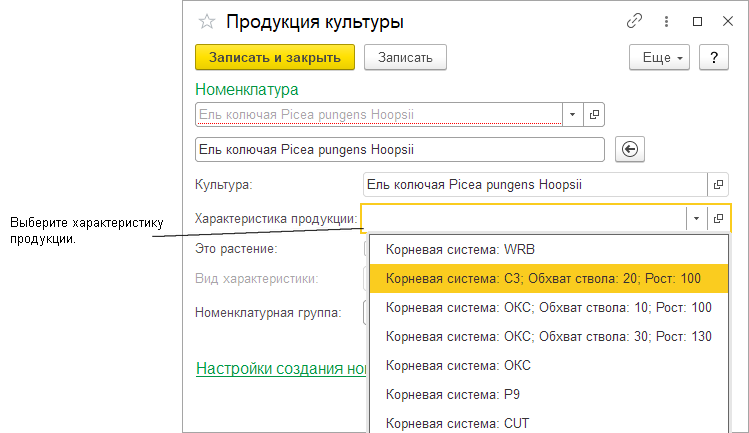Open the Еще menu
Image resolution: width=749 pixels, height=433 pixels.
pos(660,57)
